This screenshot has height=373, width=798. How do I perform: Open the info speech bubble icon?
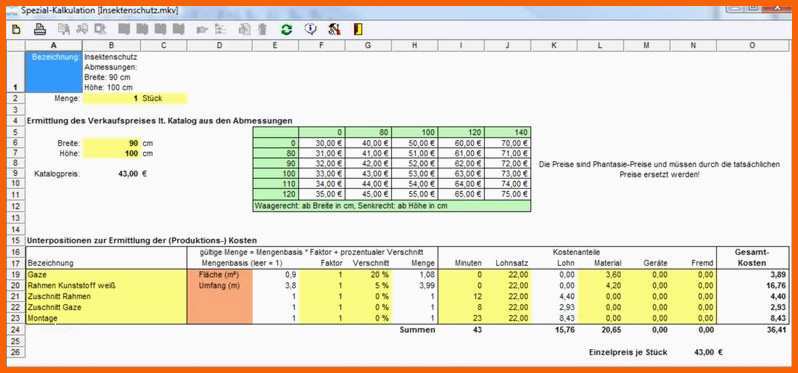click(310, 30)
